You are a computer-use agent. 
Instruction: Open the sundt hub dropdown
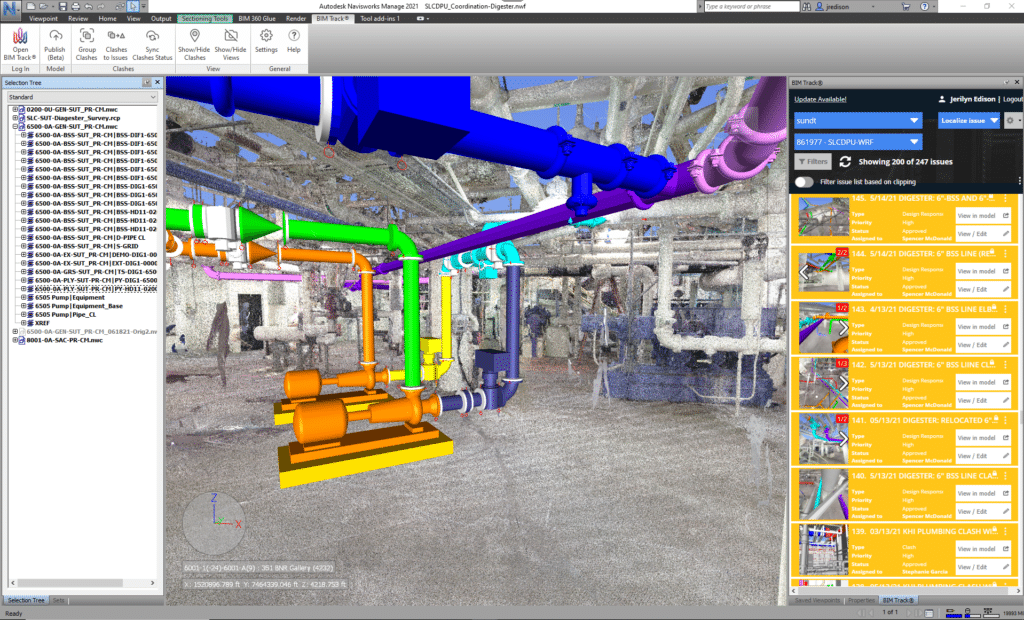[857, 121]
